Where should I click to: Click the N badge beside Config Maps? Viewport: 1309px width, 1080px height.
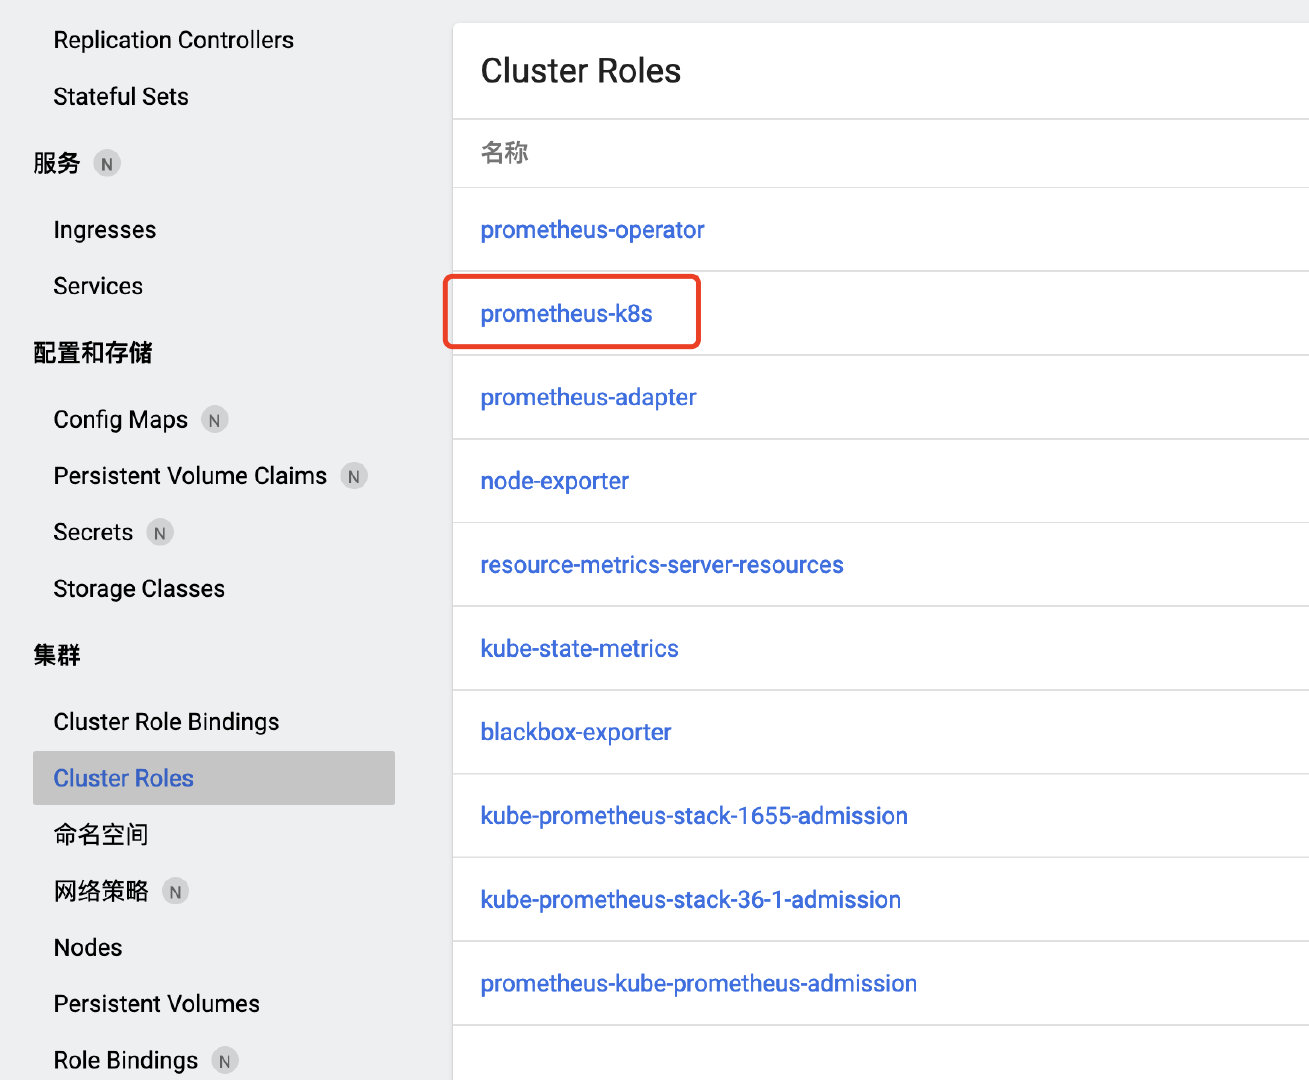coord(214,419)
